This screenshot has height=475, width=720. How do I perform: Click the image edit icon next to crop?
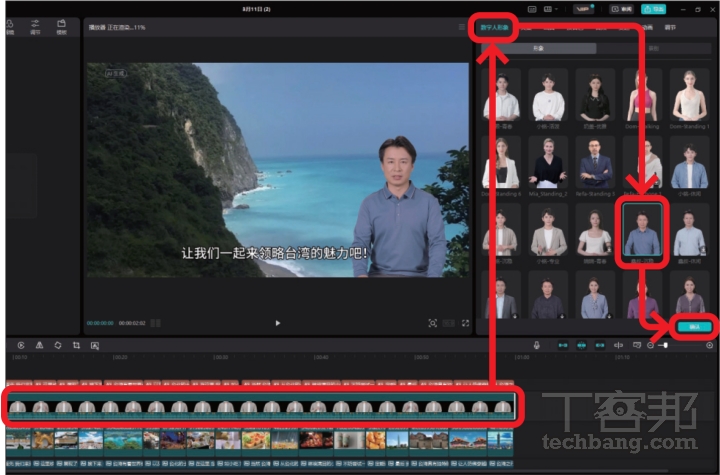click(x=95, y=345)
